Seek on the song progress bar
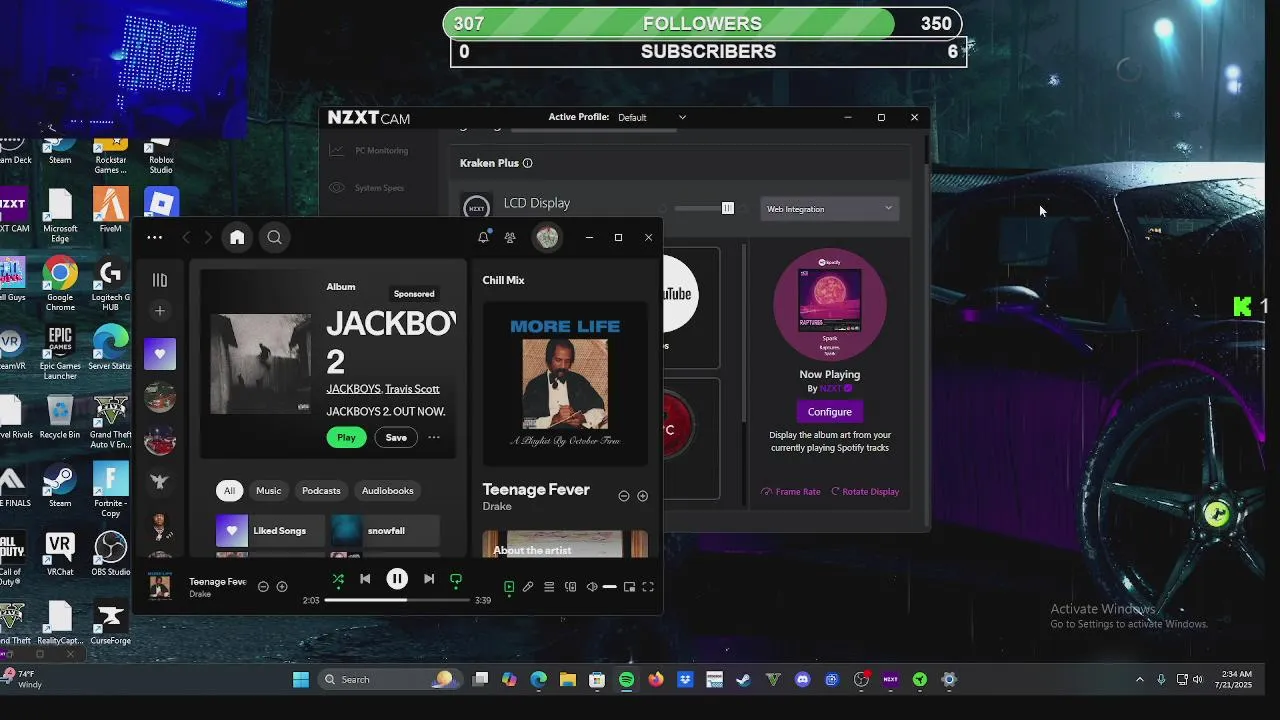 coord(397,600)
